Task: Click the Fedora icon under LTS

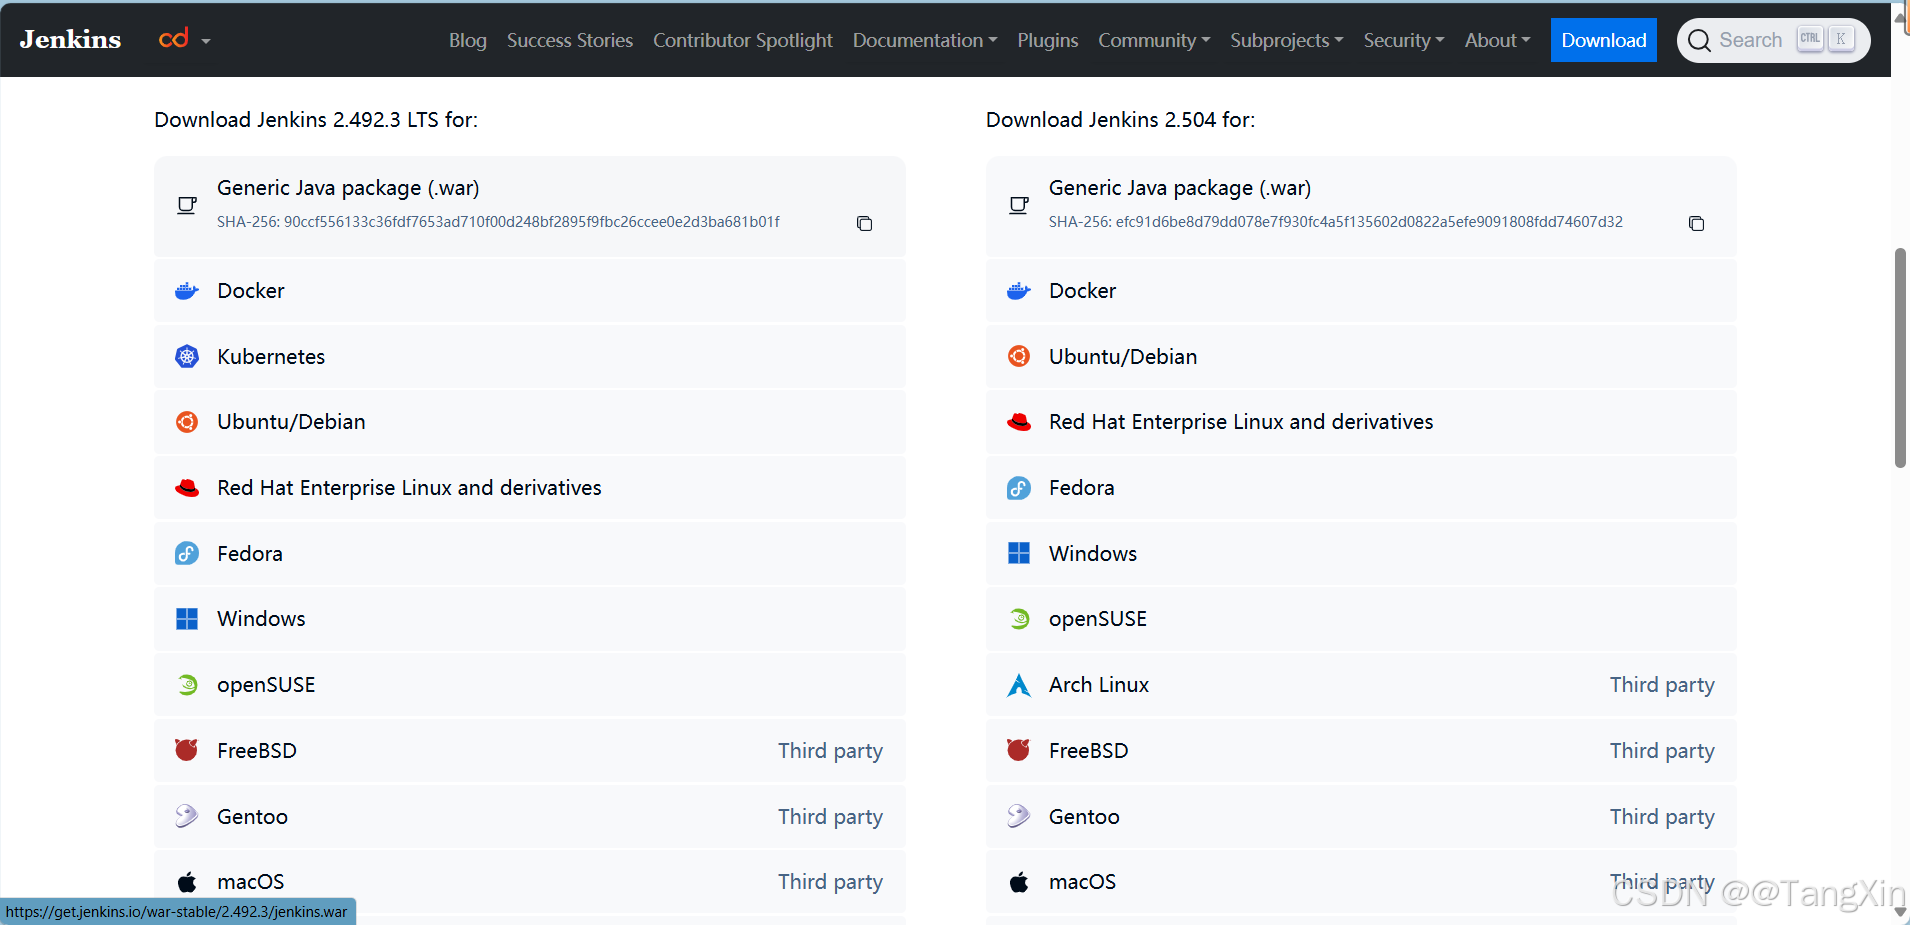Action: (x=187, y=553)
